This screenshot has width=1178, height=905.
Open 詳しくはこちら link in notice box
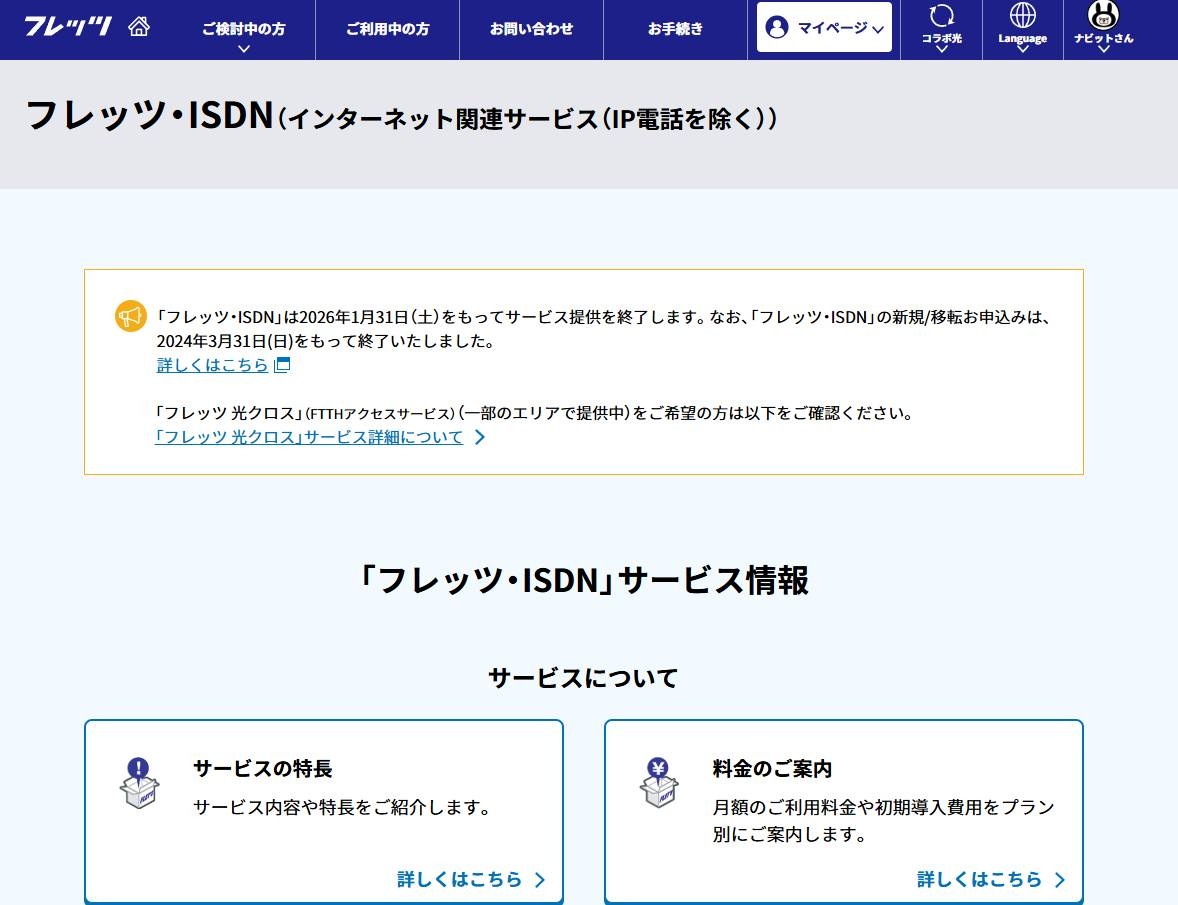(212, 365)
